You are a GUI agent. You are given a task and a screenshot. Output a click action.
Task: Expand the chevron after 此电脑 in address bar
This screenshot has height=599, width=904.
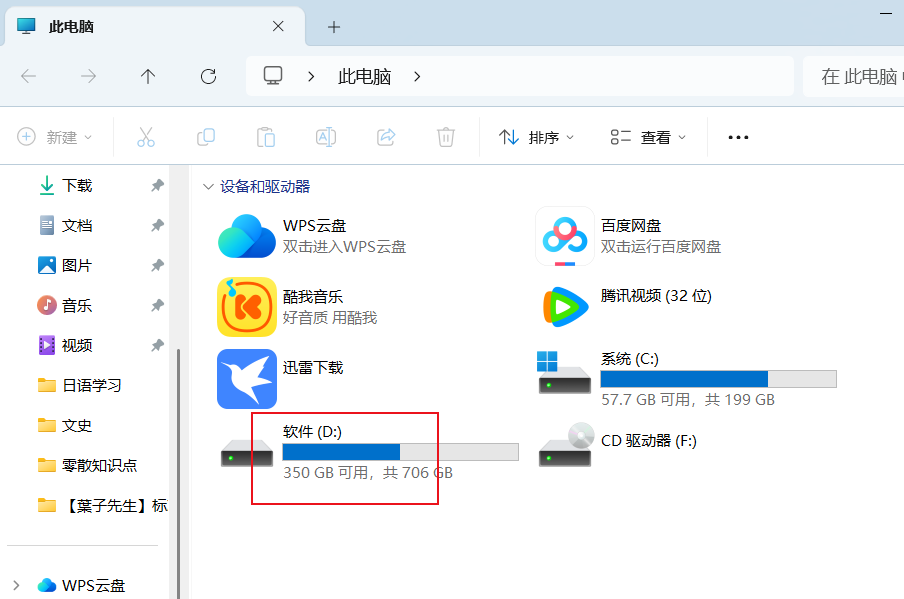point(417,76)
